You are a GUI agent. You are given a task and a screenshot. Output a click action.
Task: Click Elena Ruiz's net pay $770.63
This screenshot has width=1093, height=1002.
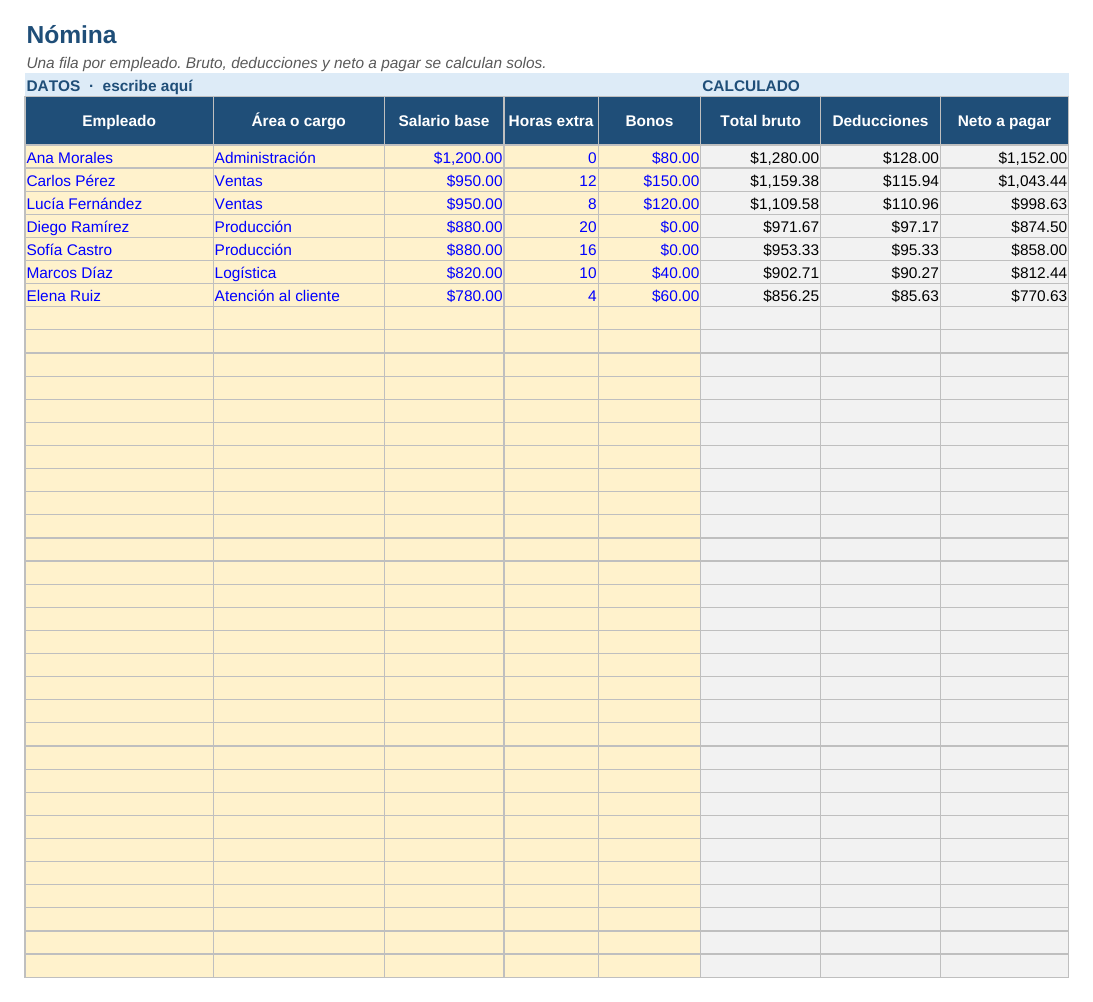point(1004,296)
